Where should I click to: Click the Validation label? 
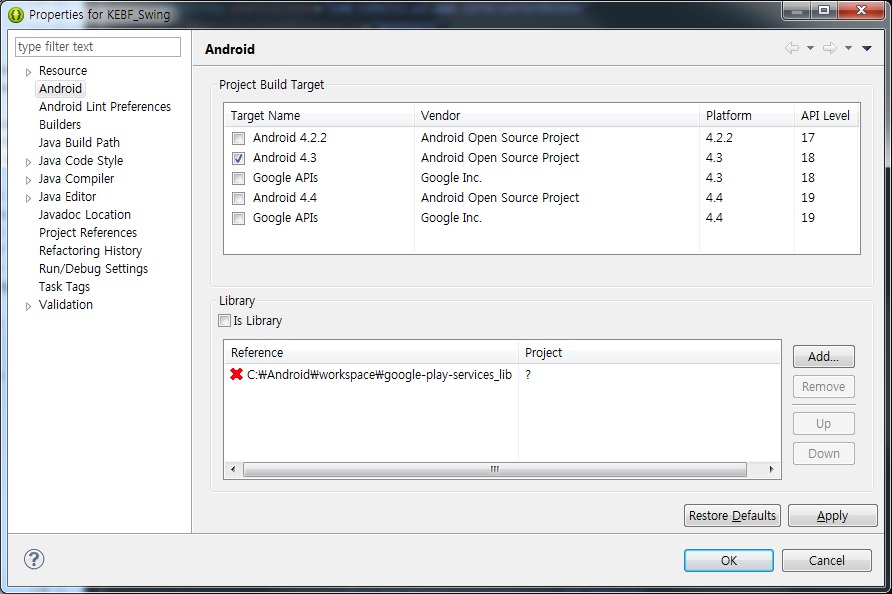[x=65, y=304]
